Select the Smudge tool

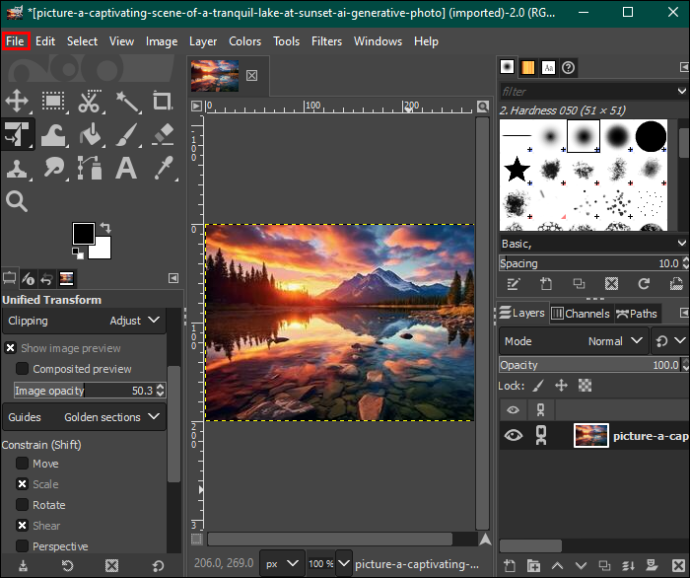click(54, 168)
